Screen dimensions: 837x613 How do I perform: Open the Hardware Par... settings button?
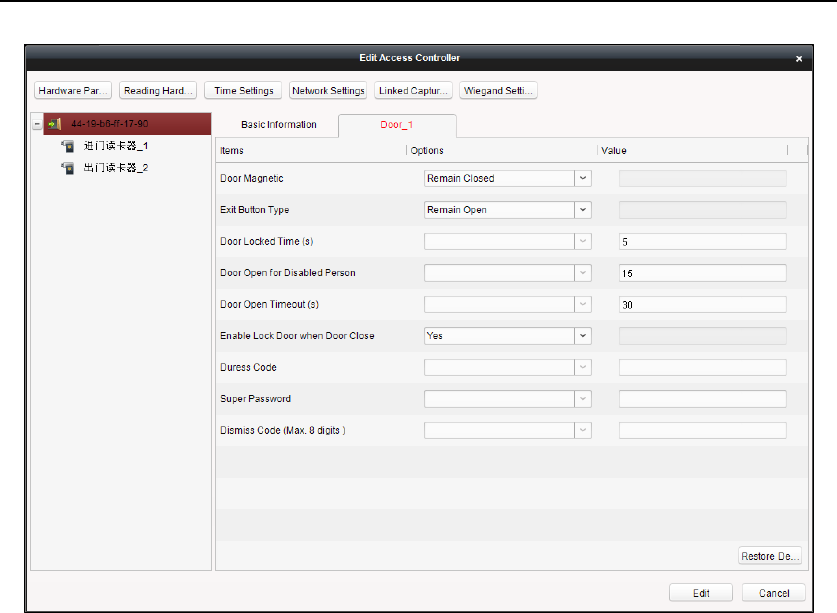[x=73, y=91]
